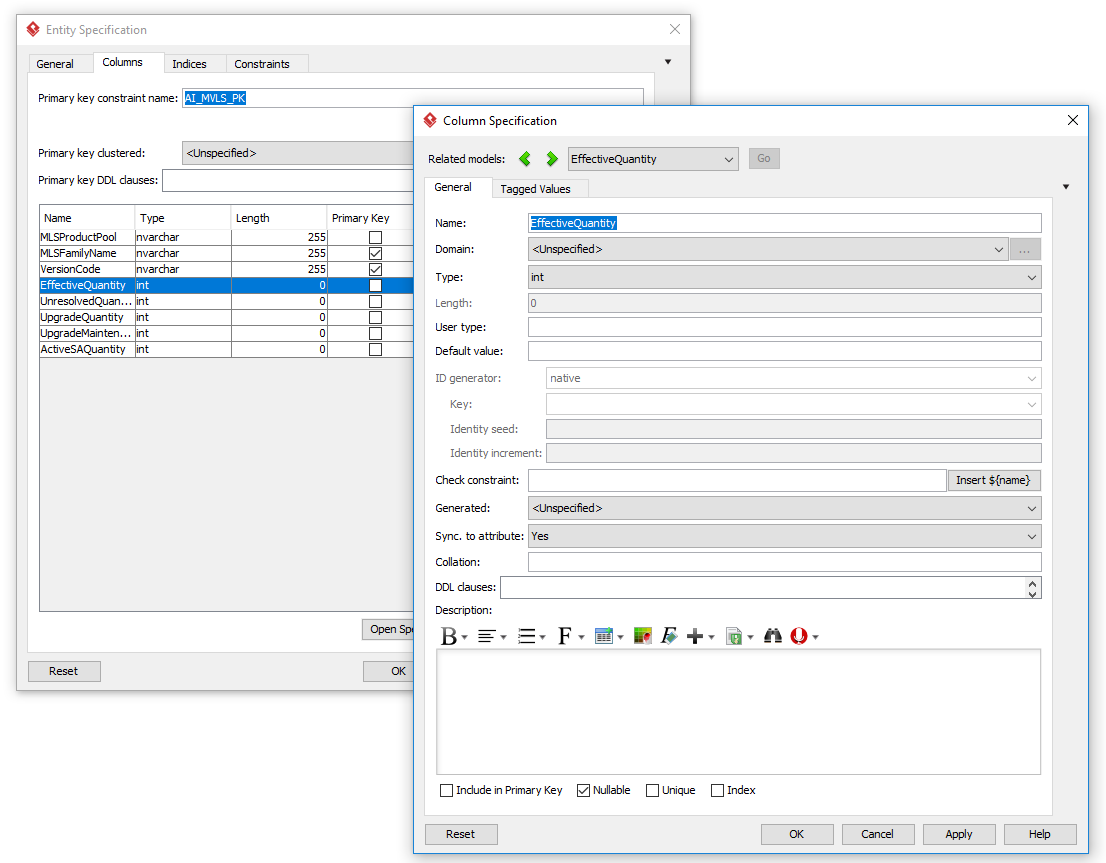Click the text alignment icon
This screenshot has width=1106, height=863.
pyautogui.click(x=486, y=636)
